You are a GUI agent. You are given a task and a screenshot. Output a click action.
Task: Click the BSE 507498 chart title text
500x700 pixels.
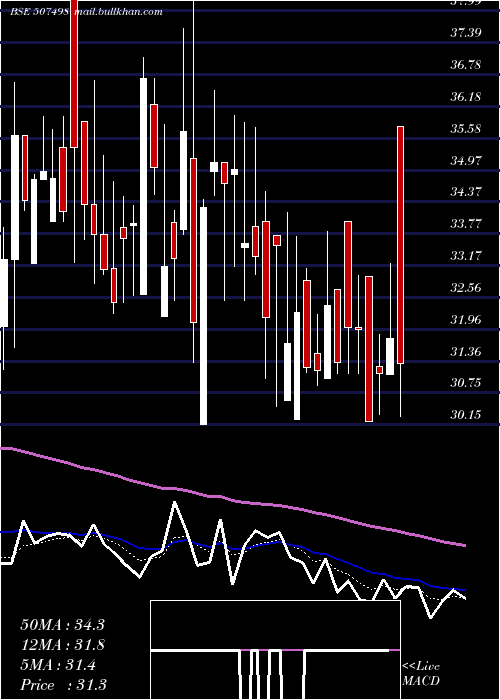[x=40, y=12]
